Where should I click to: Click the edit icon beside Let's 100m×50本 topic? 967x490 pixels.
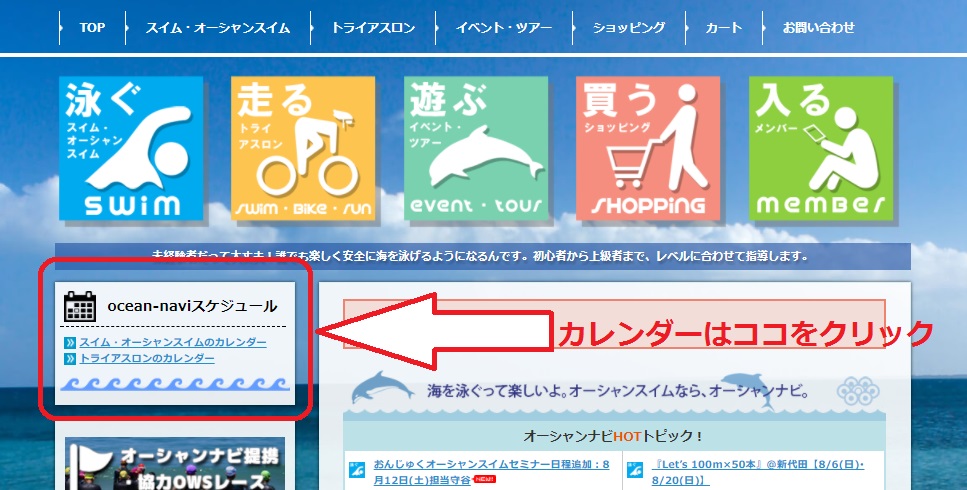[634, 468]
